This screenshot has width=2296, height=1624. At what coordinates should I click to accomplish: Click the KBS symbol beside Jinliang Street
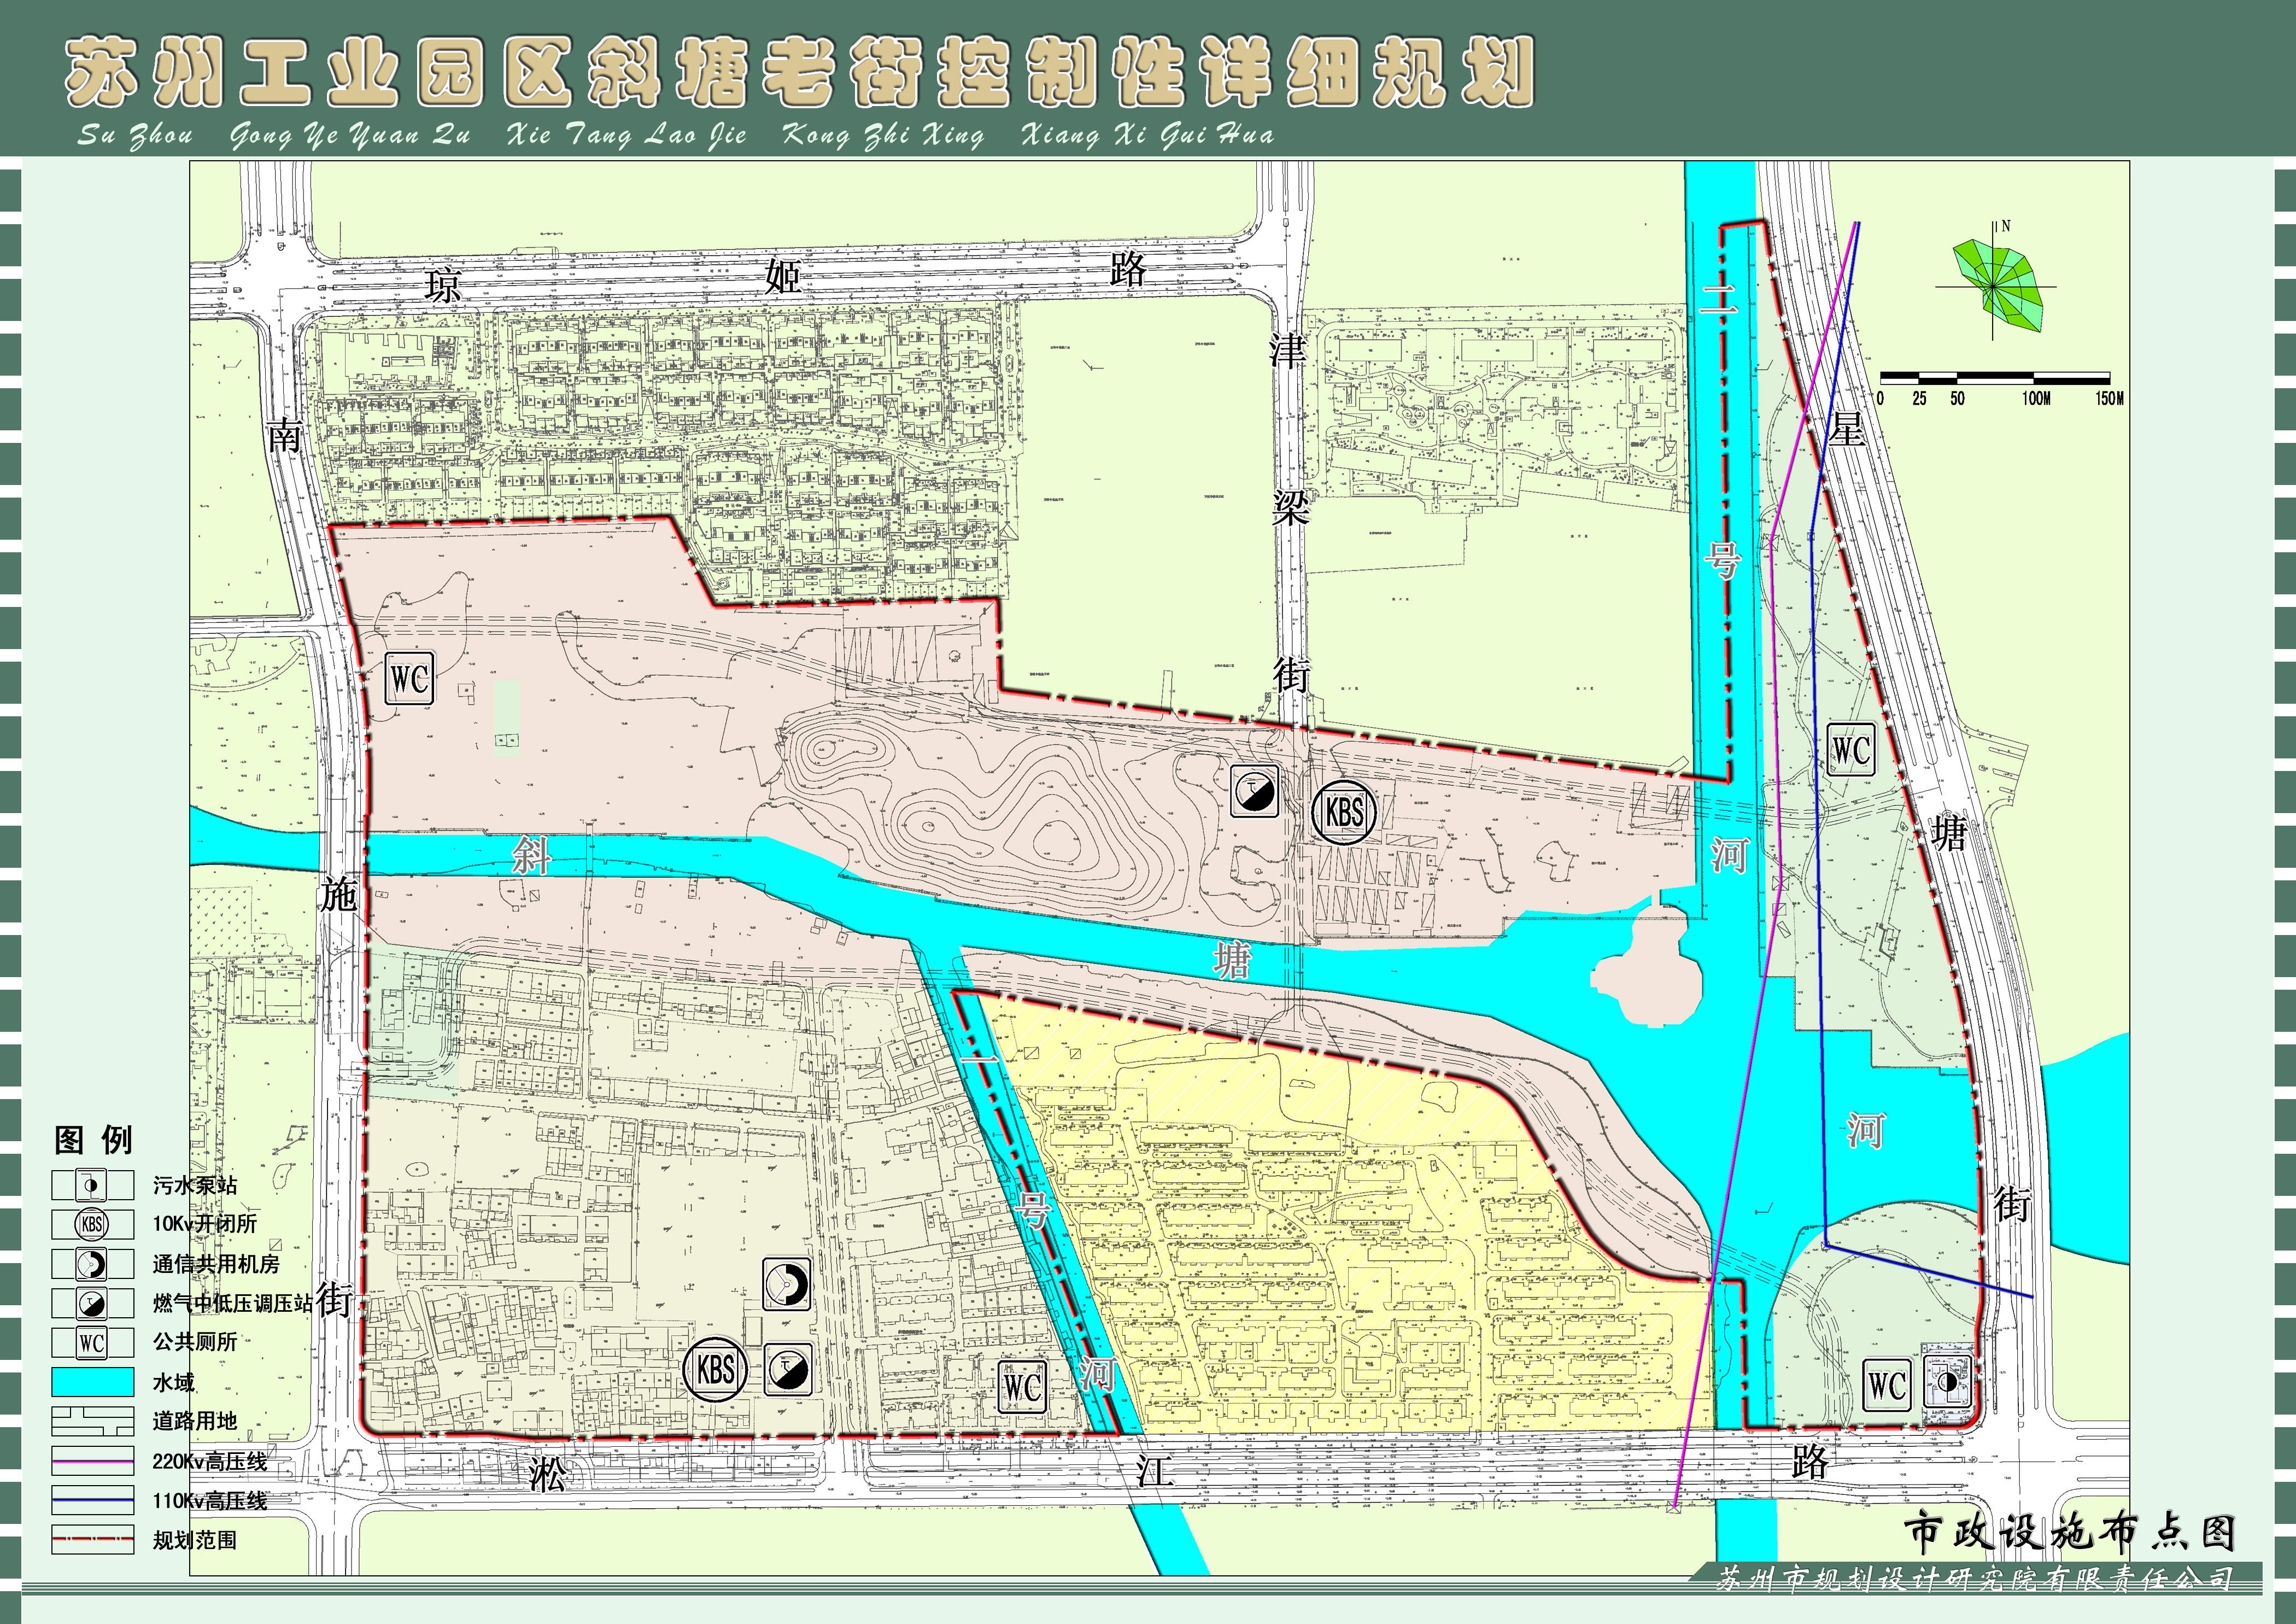tap(1343, 812)
